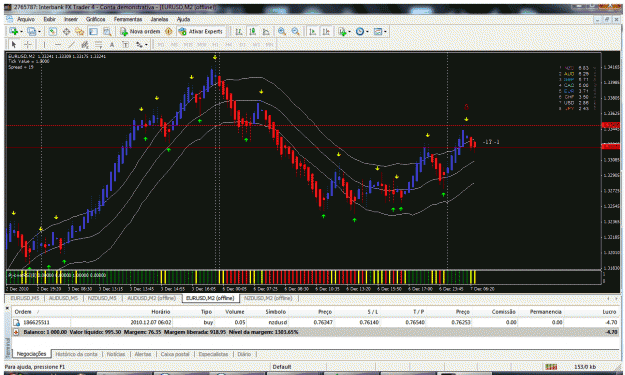Switch to Bar Chart display
Image resolution: width=625 pixels, height=375 pixels.
tap(239, 31)
